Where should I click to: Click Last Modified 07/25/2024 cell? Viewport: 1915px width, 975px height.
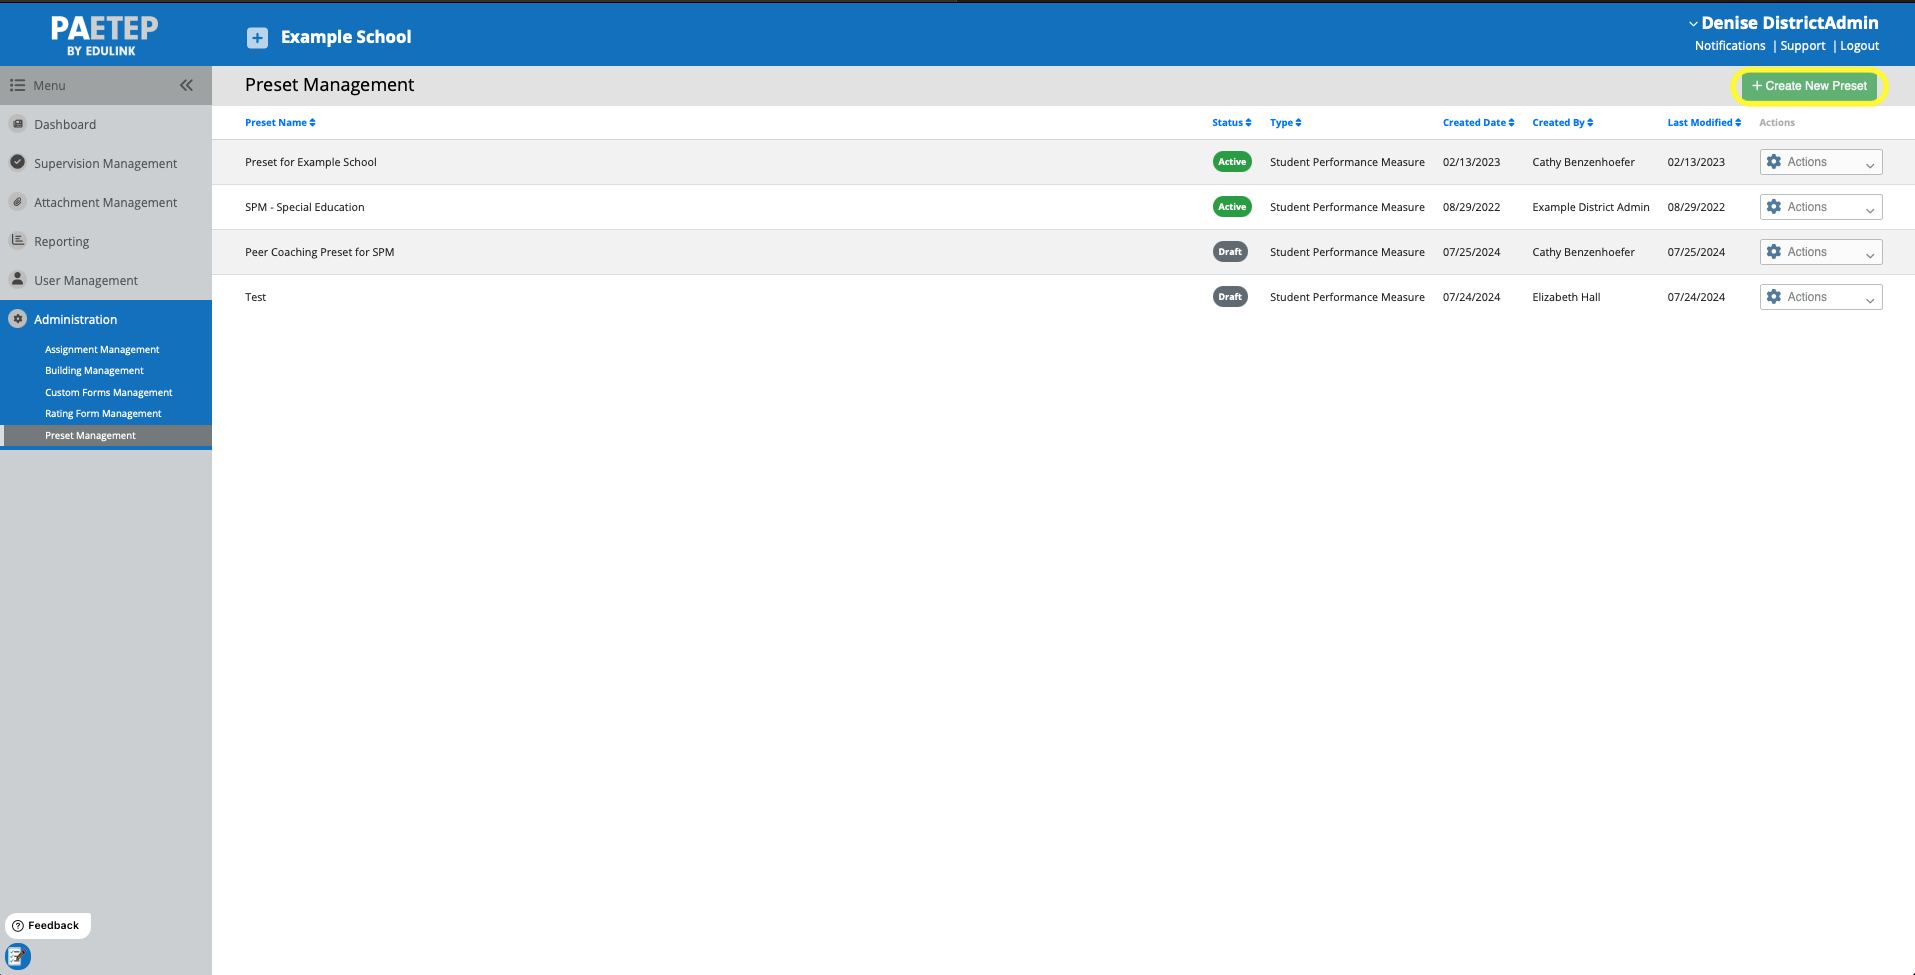coord(1696,252)
